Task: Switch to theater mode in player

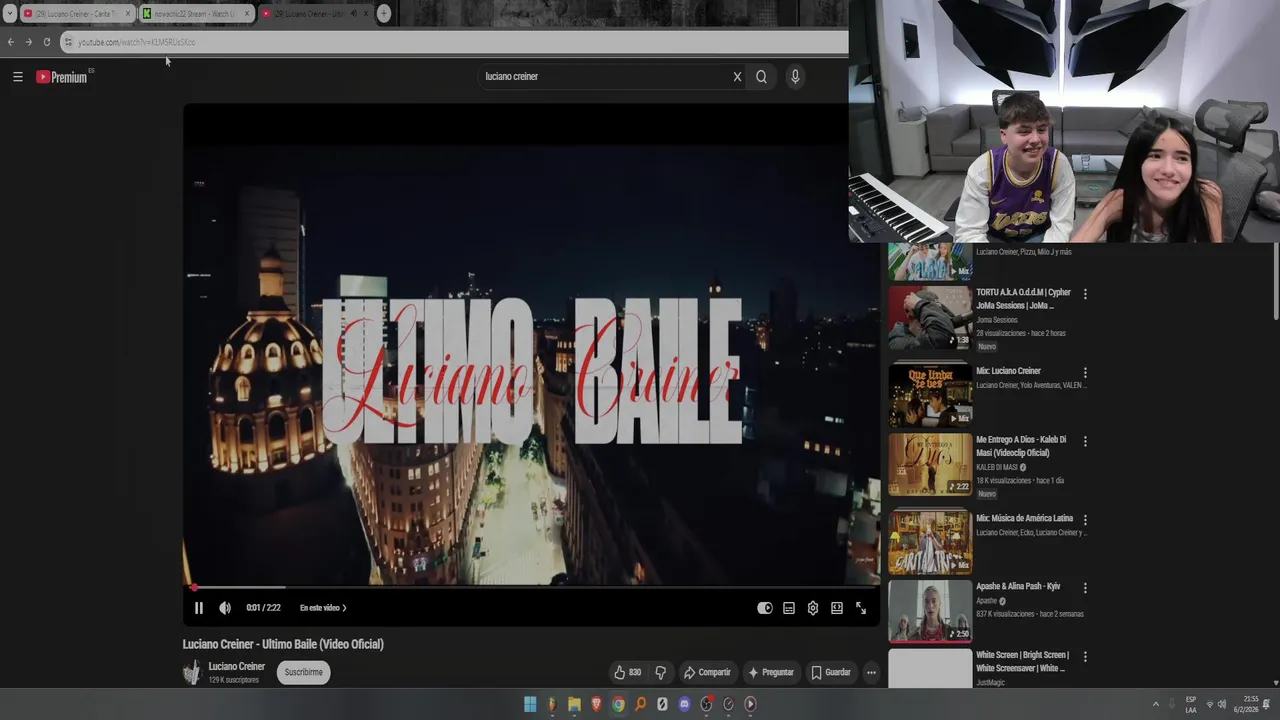Action: point(837,608)
